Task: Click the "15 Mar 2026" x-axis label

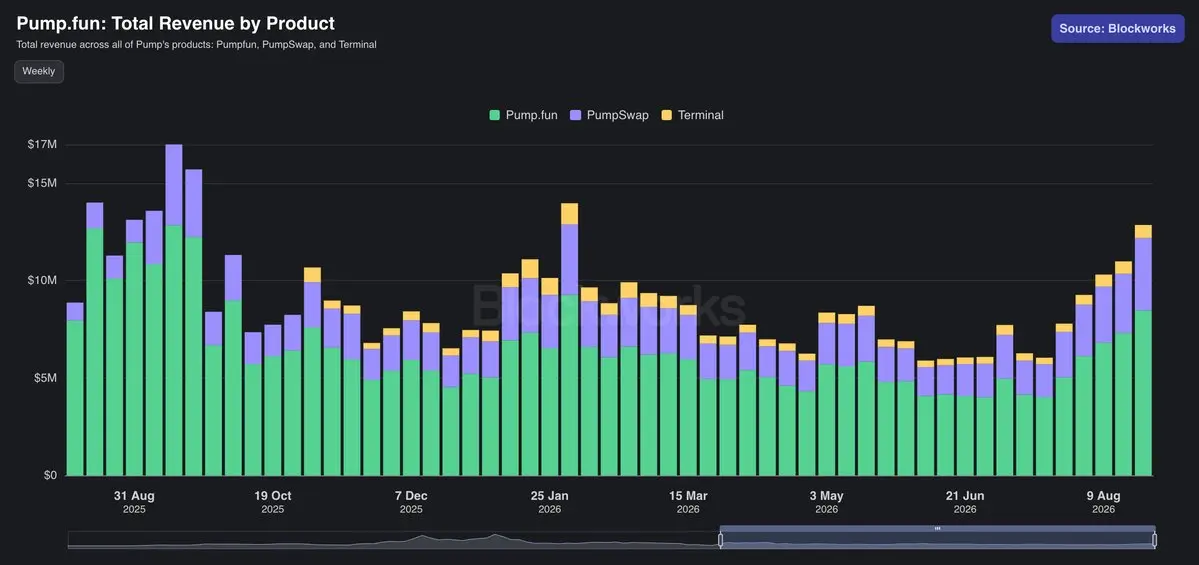Action: click(688, 502)
